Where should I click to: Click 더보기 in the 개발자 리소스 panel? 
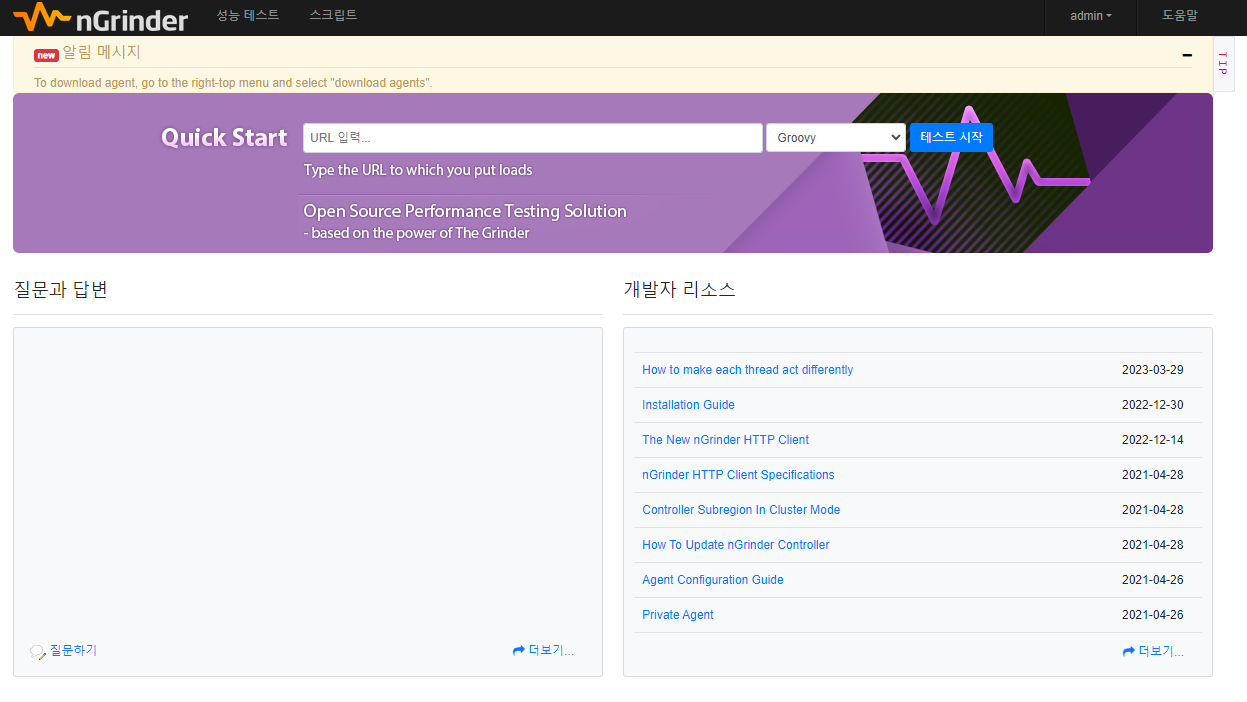point(1153,651)
